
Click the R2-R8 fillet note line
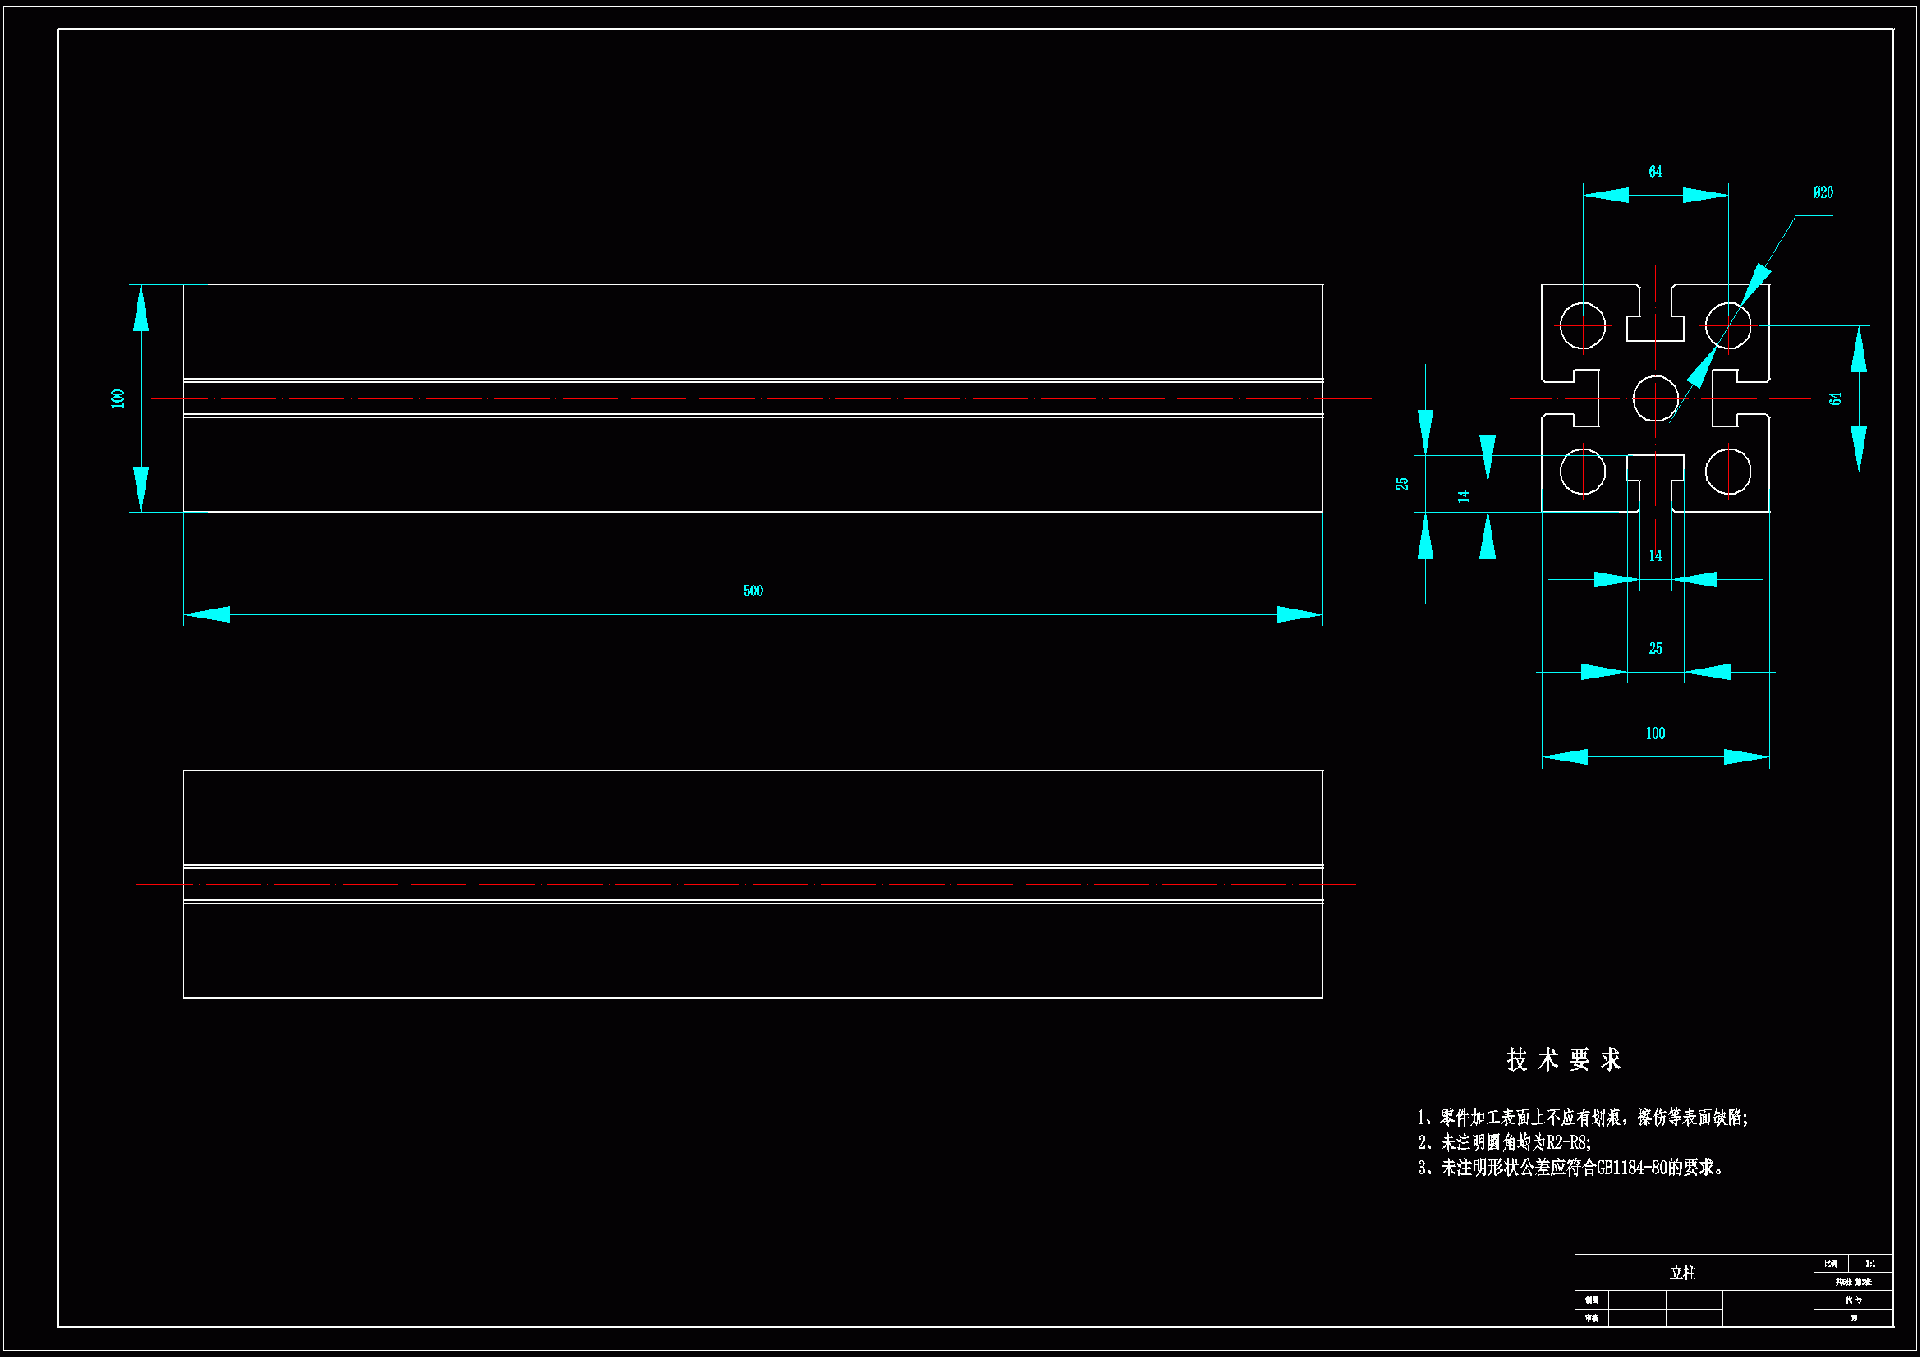(x=1504, y=1142)
